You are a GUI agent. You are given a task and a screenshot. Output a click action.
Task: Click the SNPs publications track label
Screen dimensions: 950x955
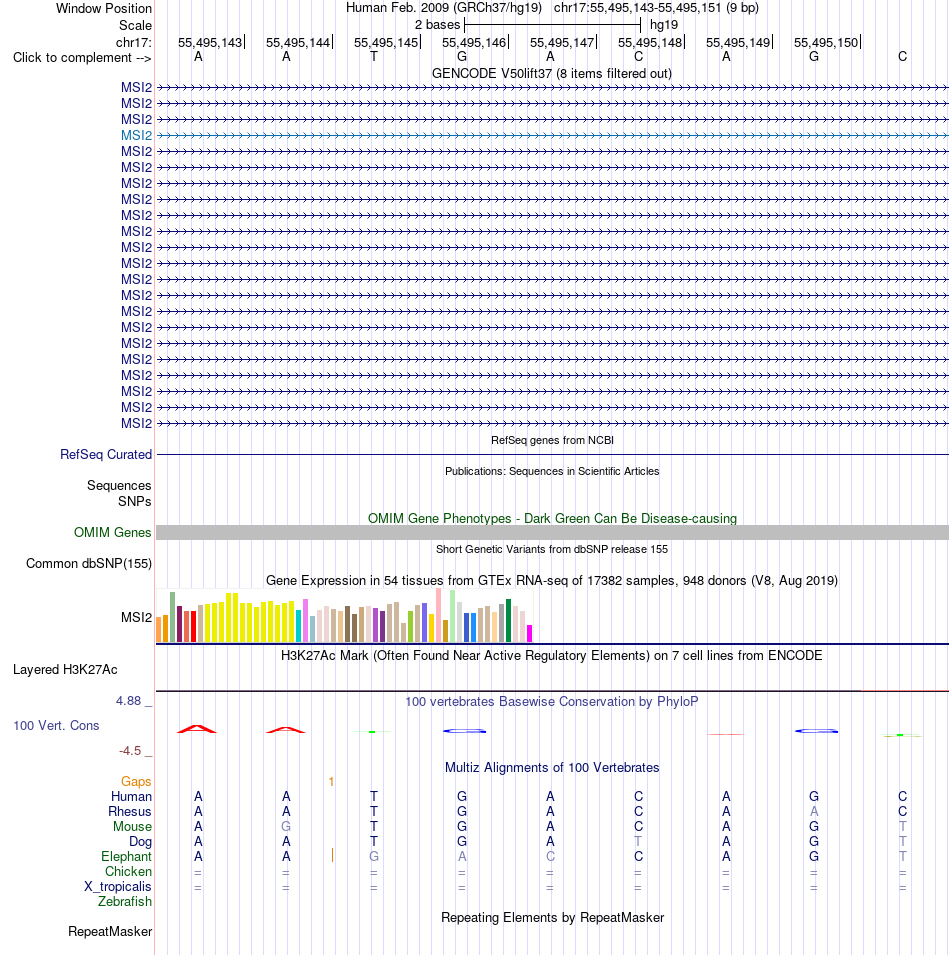(x=135, y=501)
